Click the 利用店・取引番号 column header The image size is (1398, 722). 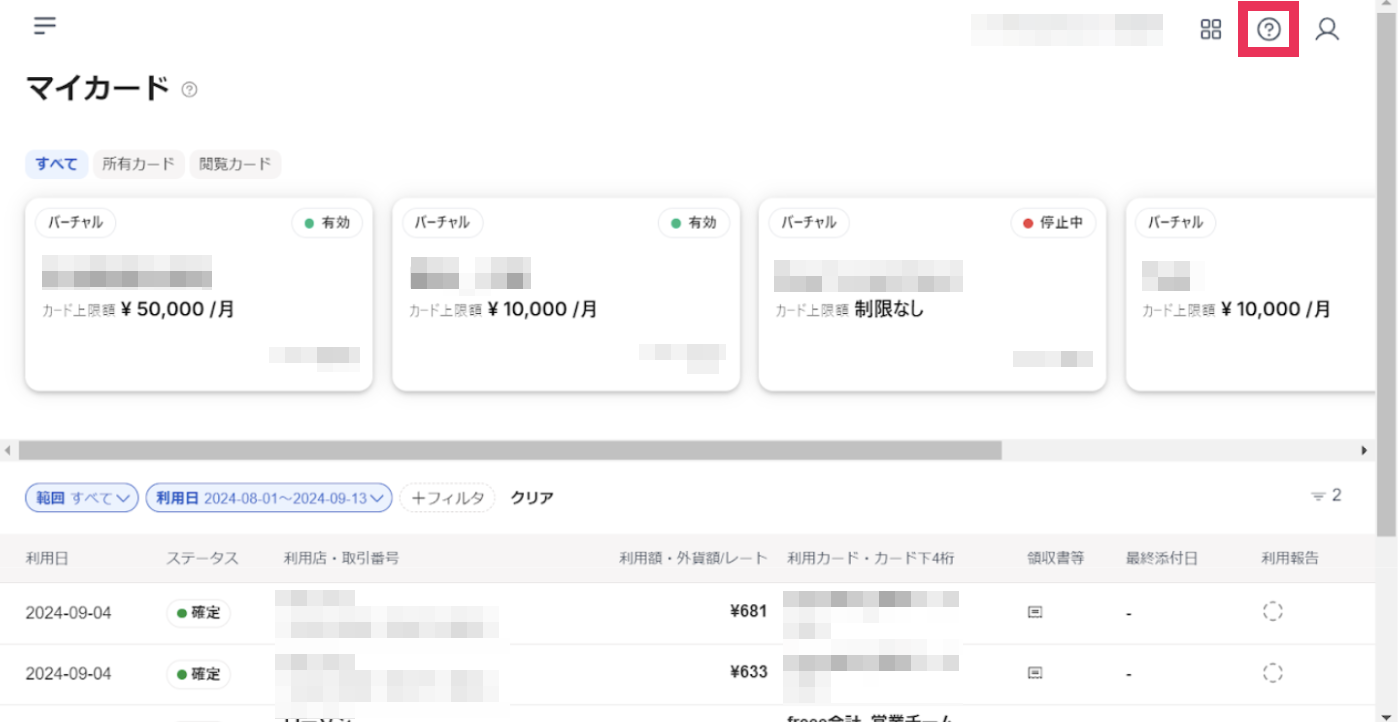pyautogui.click(x=342, y=558)
